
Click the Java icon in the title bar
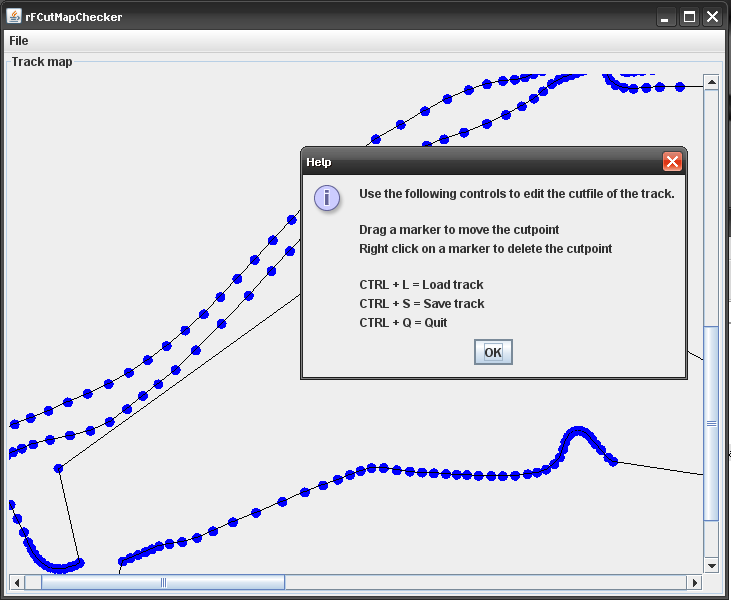pos(14,16)
